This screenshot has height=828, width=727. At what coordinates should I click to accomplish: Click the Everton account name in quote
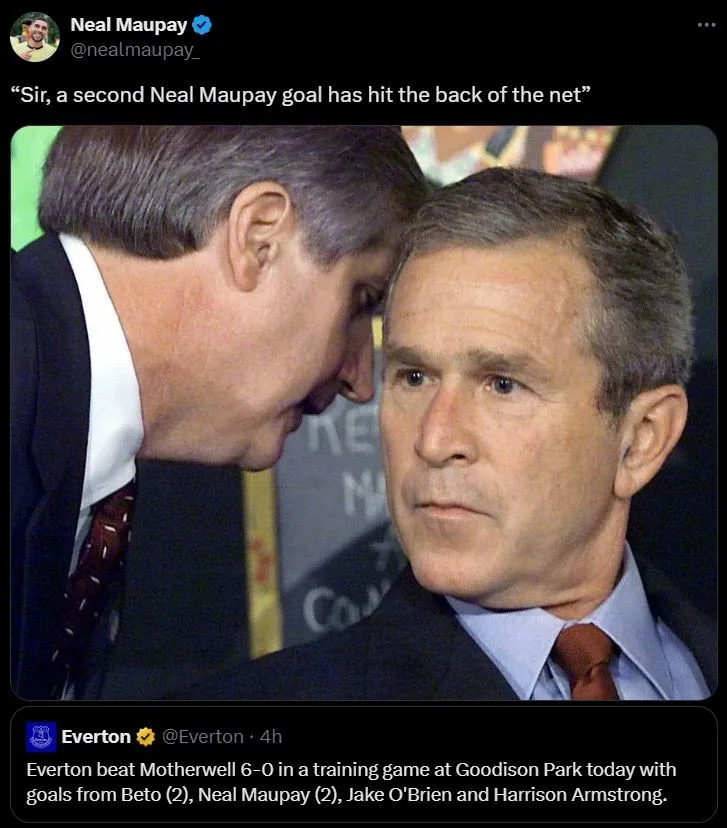click(x=96, y=737)
